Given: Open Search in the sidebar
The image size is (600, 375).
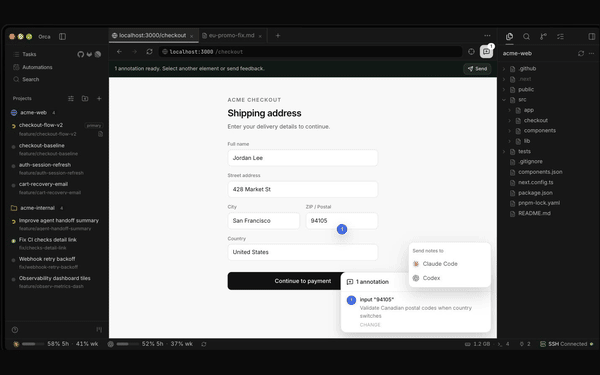Looking at the screenshot, I should pos(31,80).
